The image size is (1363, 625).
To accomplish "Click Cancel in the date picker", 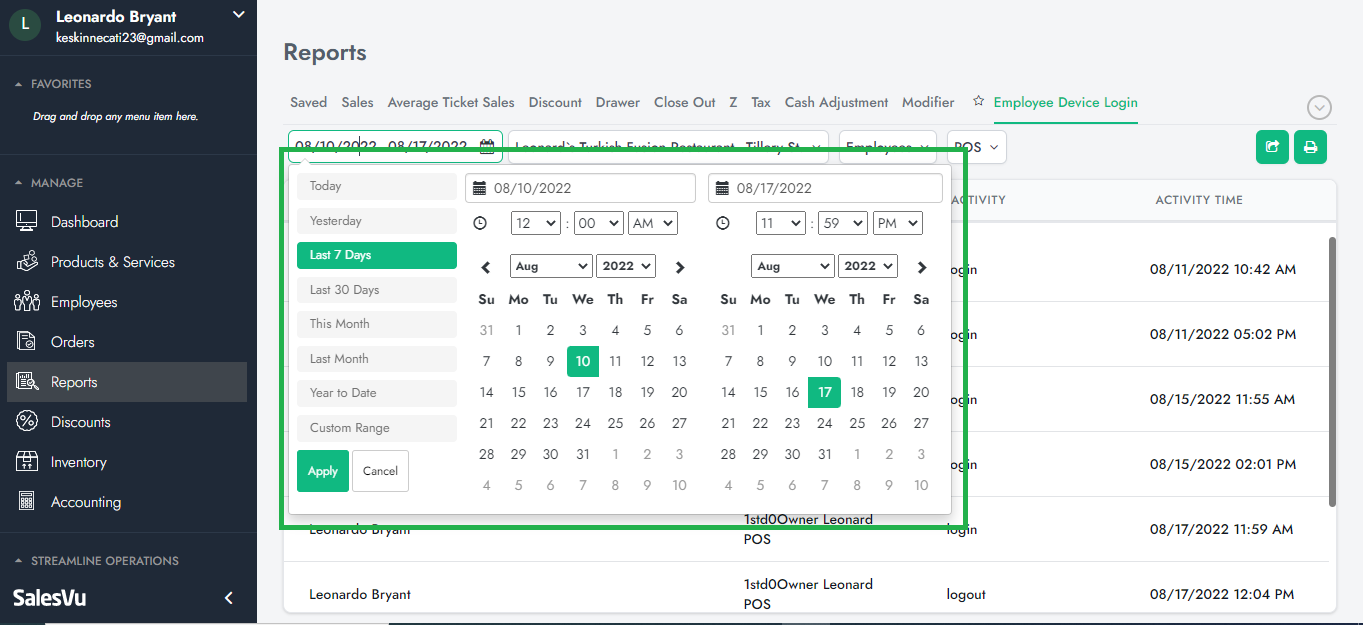I will [380, 471].
